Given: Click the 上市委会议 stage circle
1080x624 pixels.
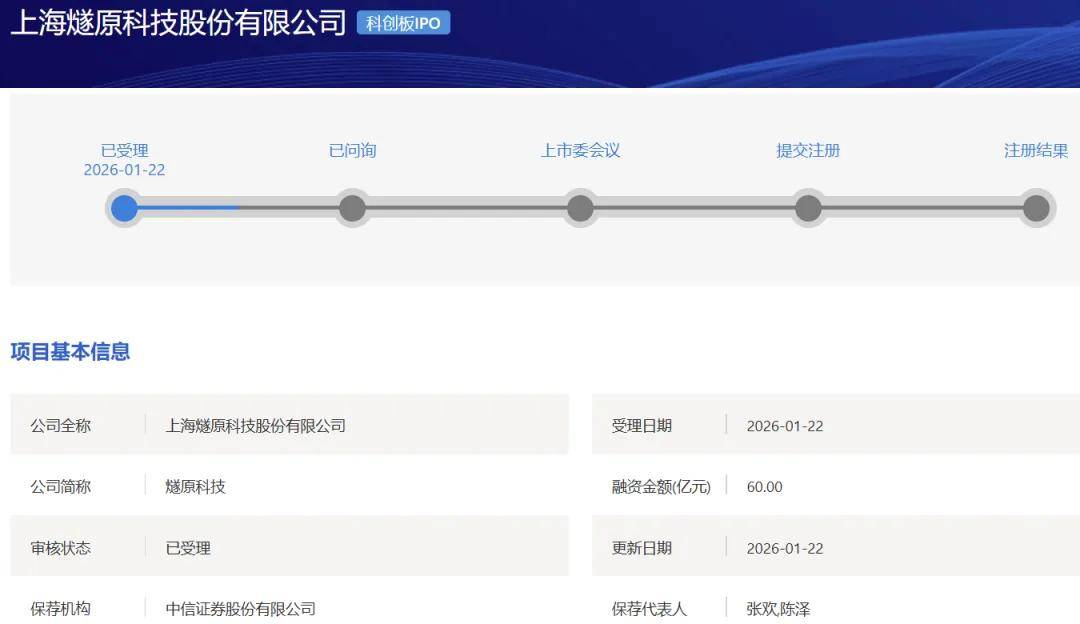Looking at the screenshot, I should click(580, 208).
